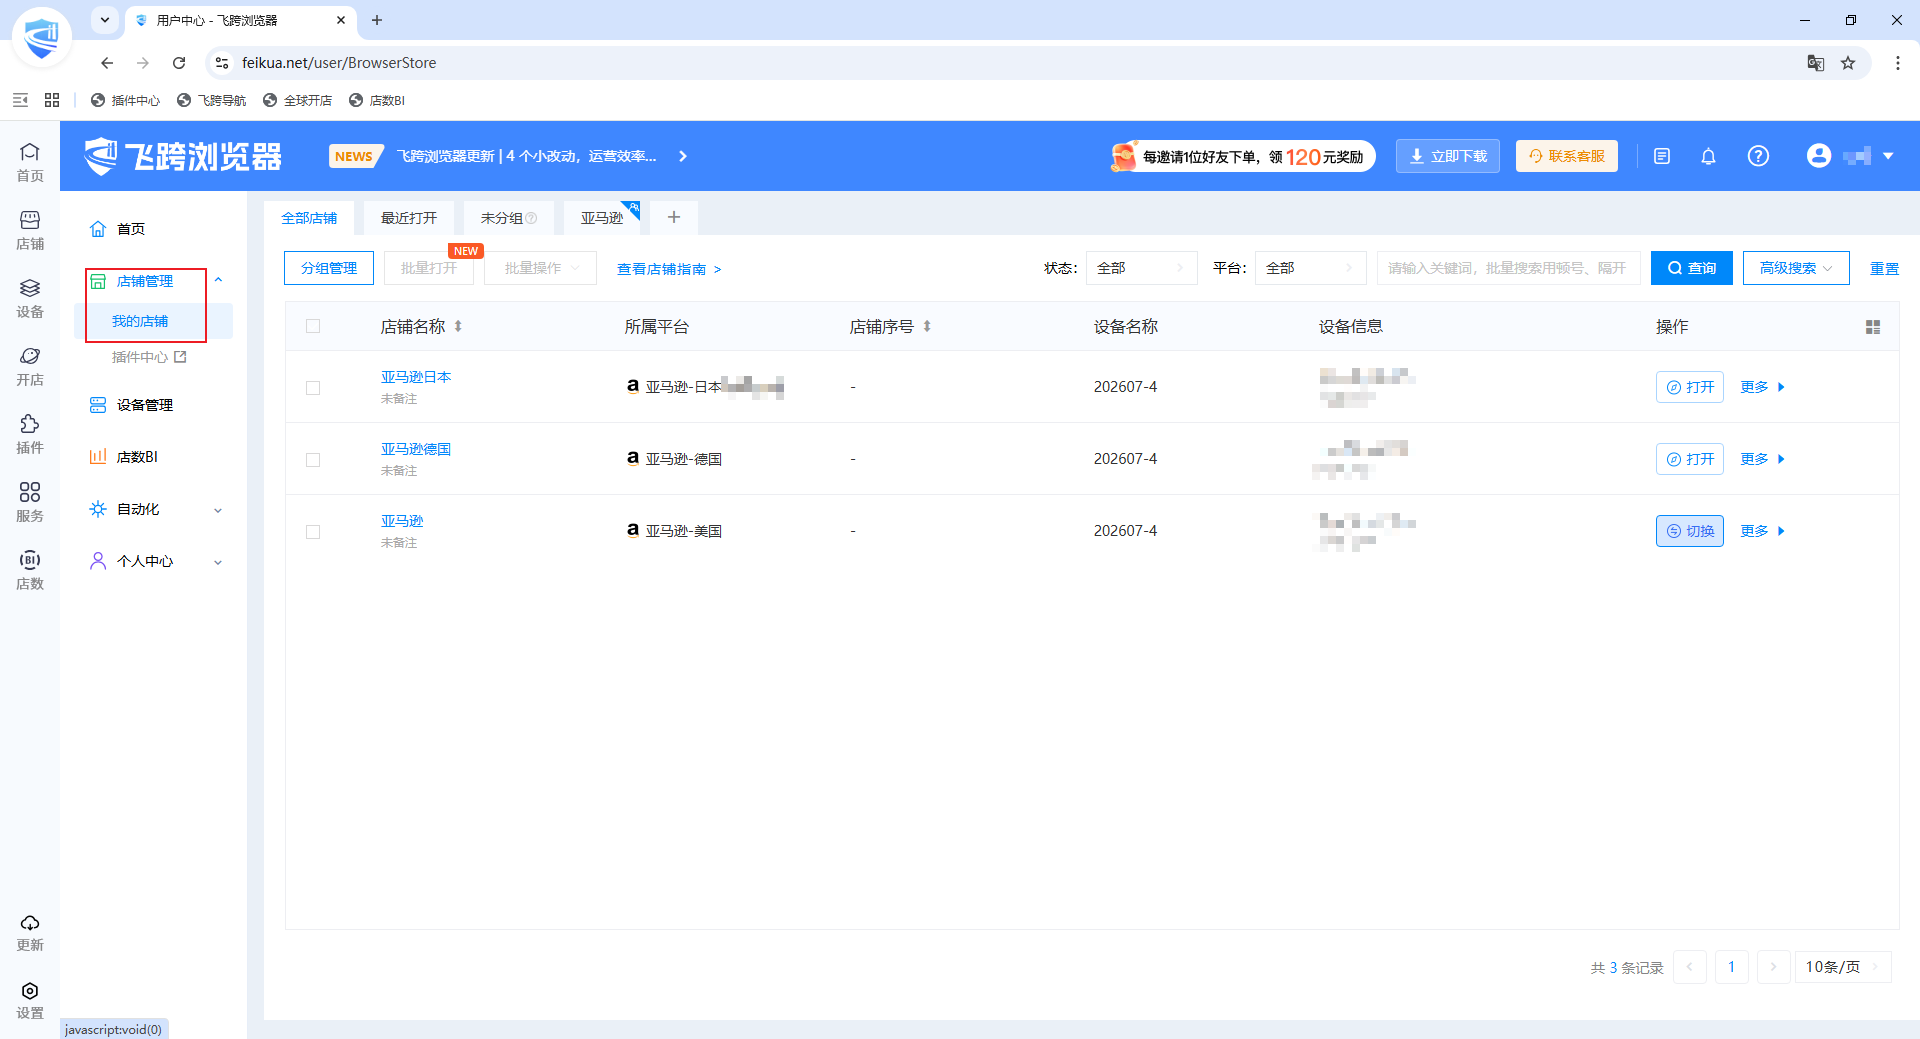Click the 联系客服 button
Viewport: 1920px width, 1039px height.
coord(1567,156)
